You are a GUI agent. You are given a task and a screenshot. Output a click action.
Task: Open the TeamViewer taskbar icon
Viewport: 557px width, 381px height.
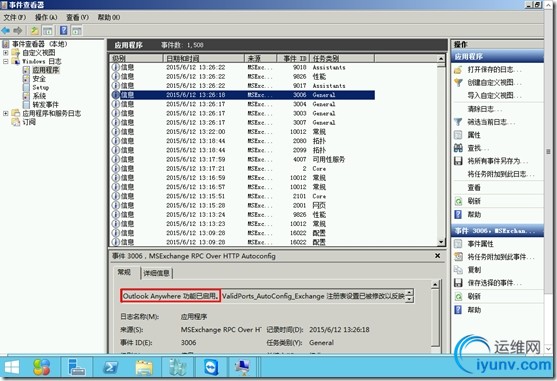(x=211, y=367)
